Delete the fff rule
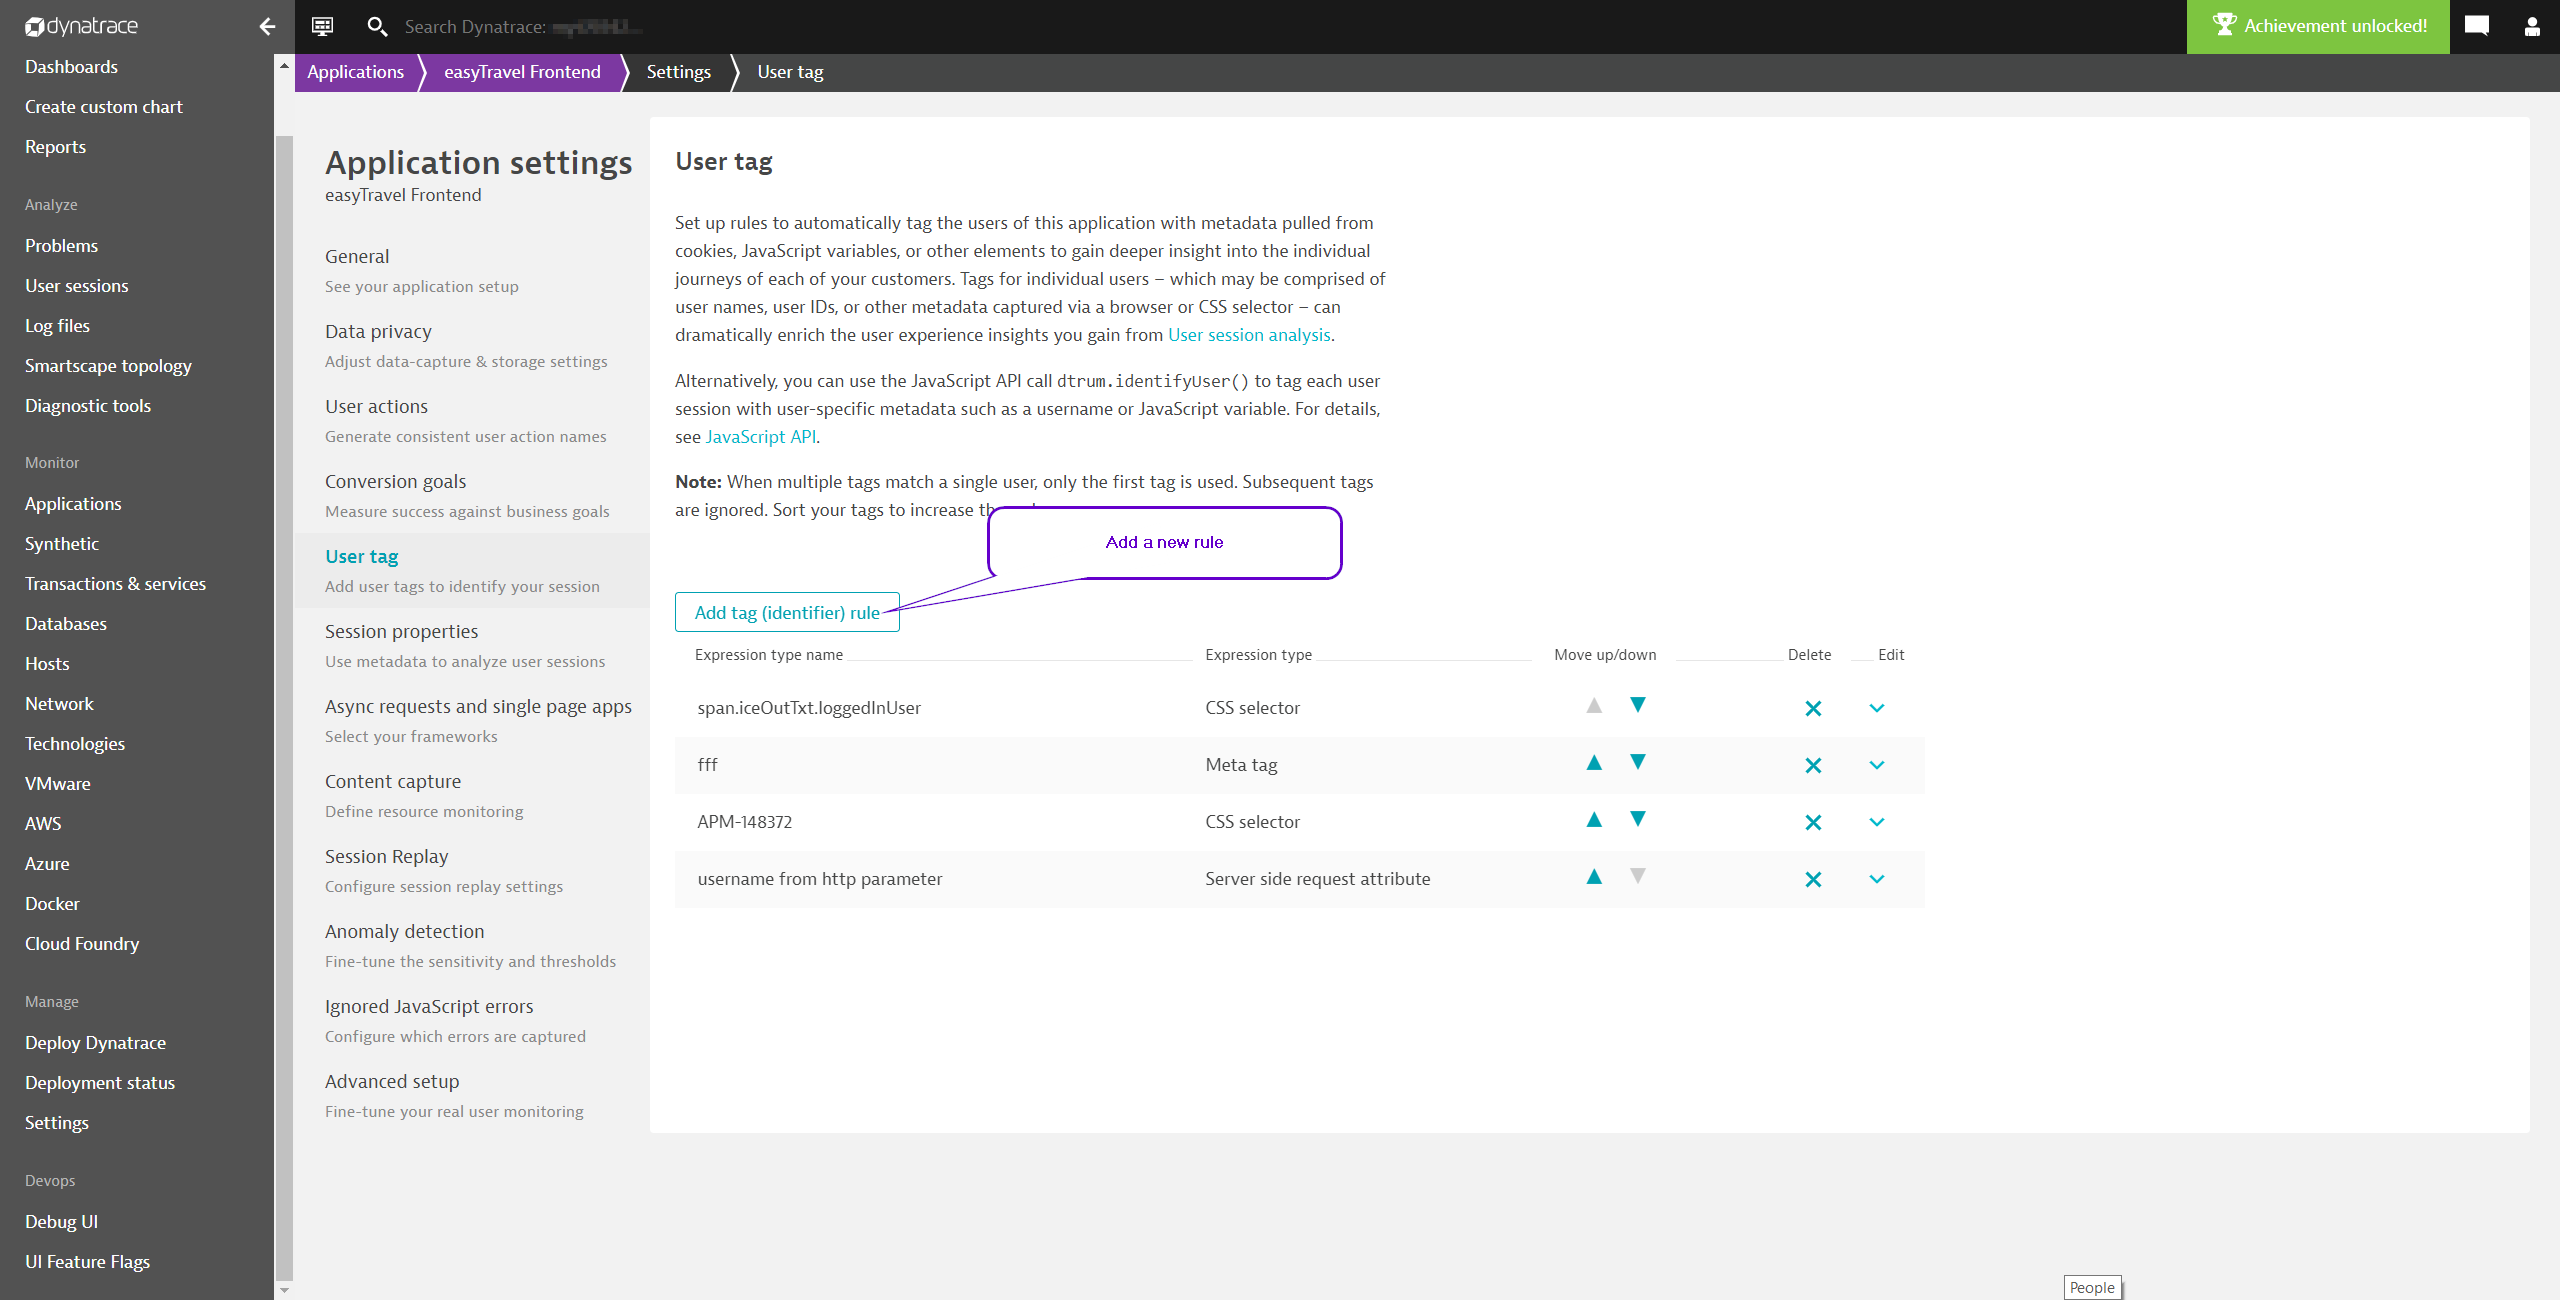 click(1813, 765)
